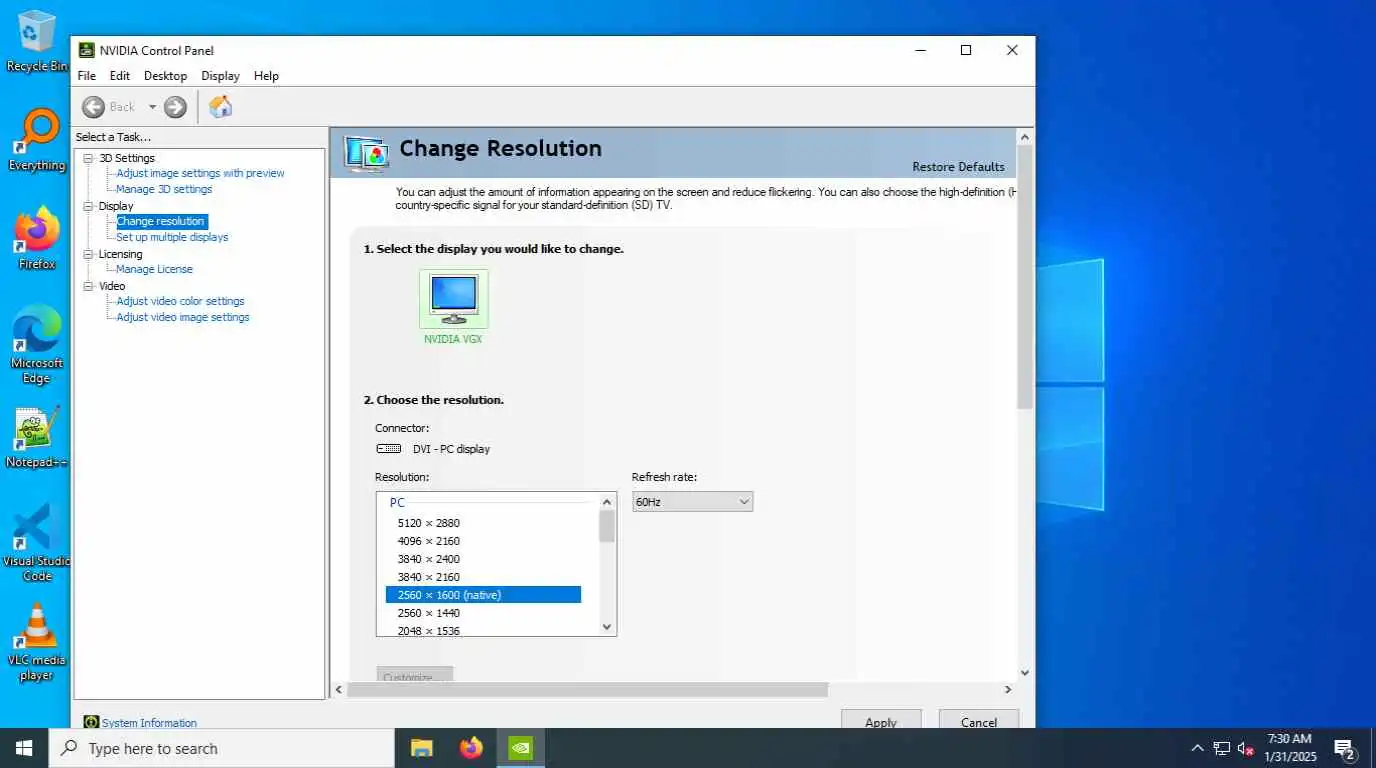Open Everything search desktop icon
The image size is (1376, 768).
pyautogui.click(x=37, y=141)
